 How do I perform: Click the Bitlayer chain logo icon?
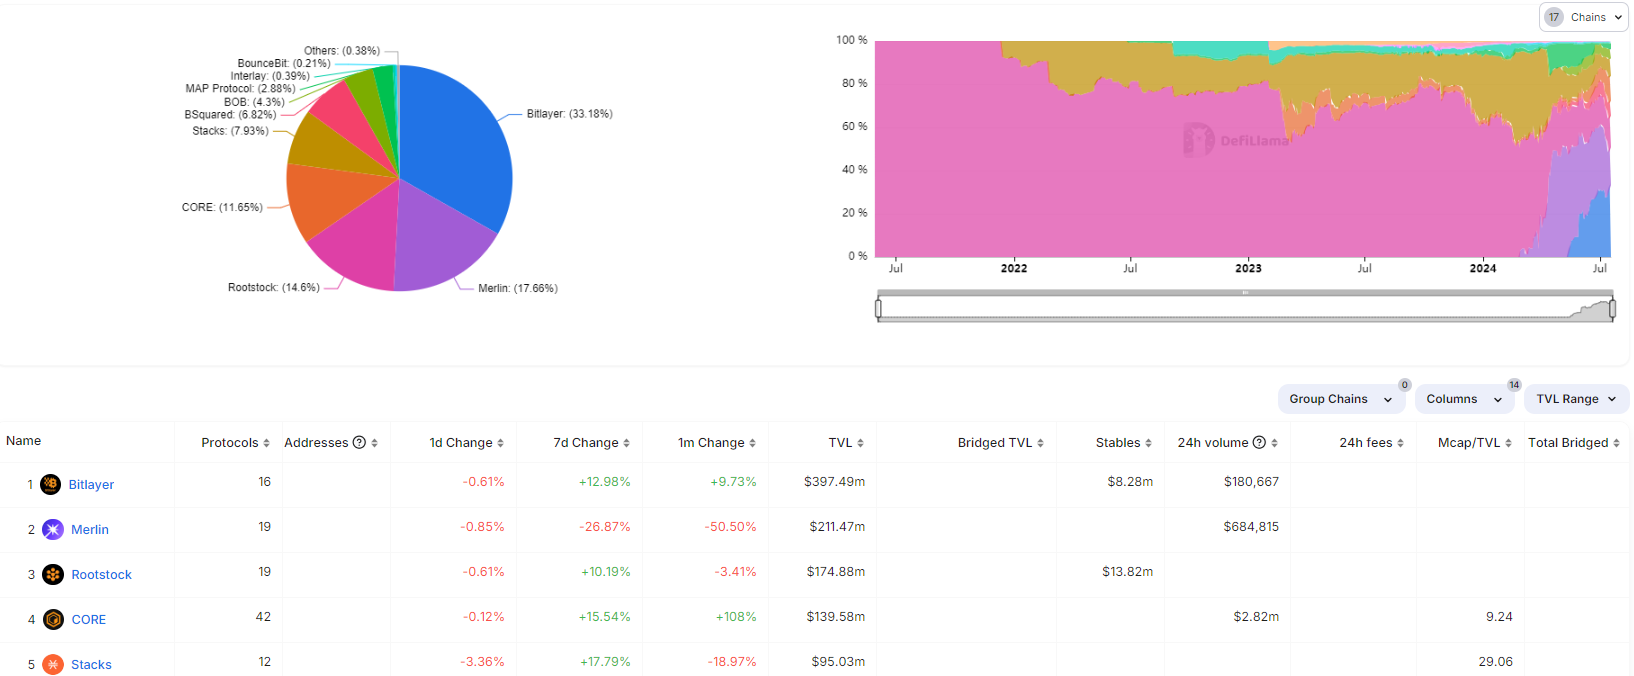click(51, 485)
